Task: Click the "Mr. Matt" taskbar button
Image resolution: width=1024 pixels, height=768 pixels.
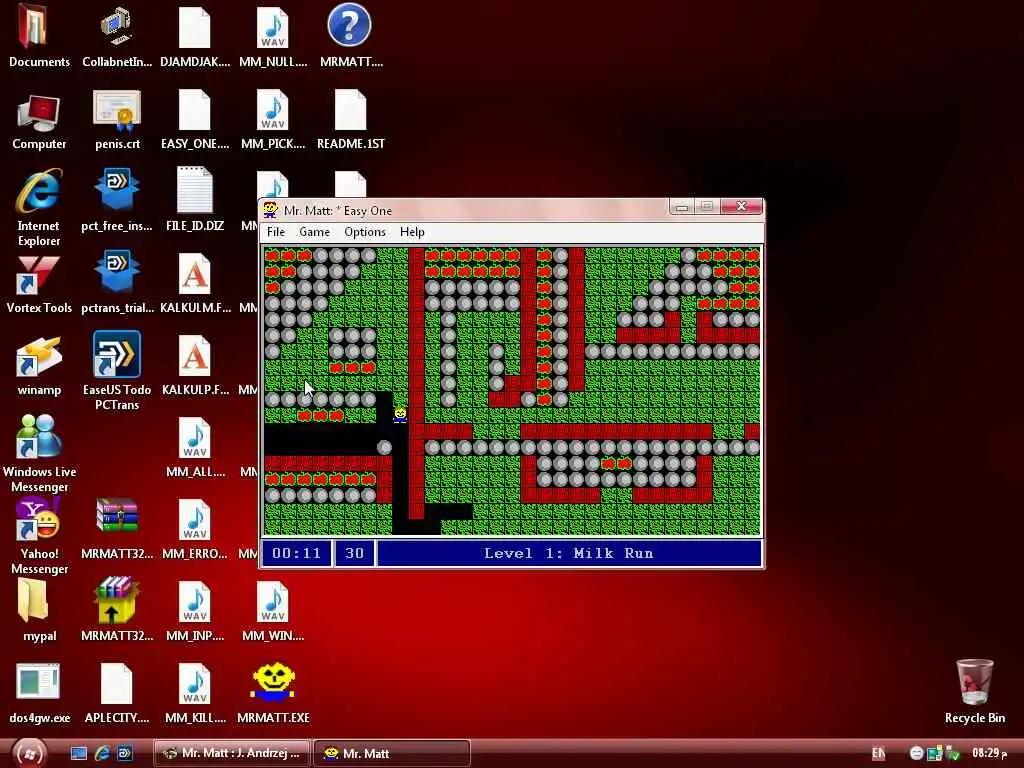Action: pyautogui.click(x=392, y=754)
